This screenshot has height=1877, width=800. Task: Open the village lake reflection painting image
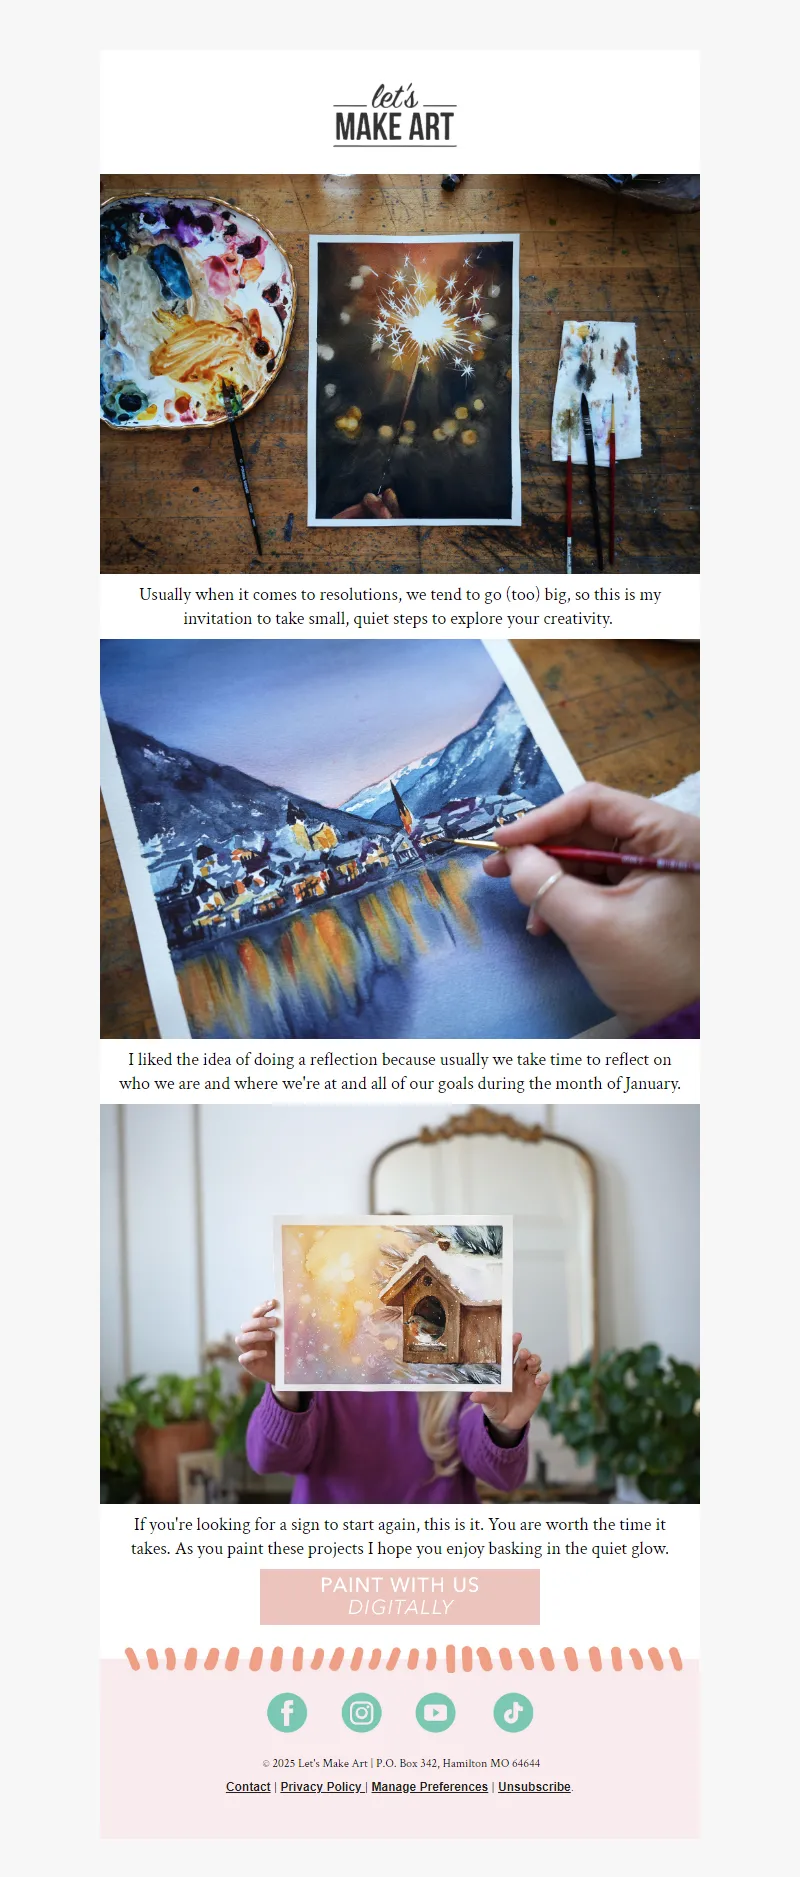point(400,839)
